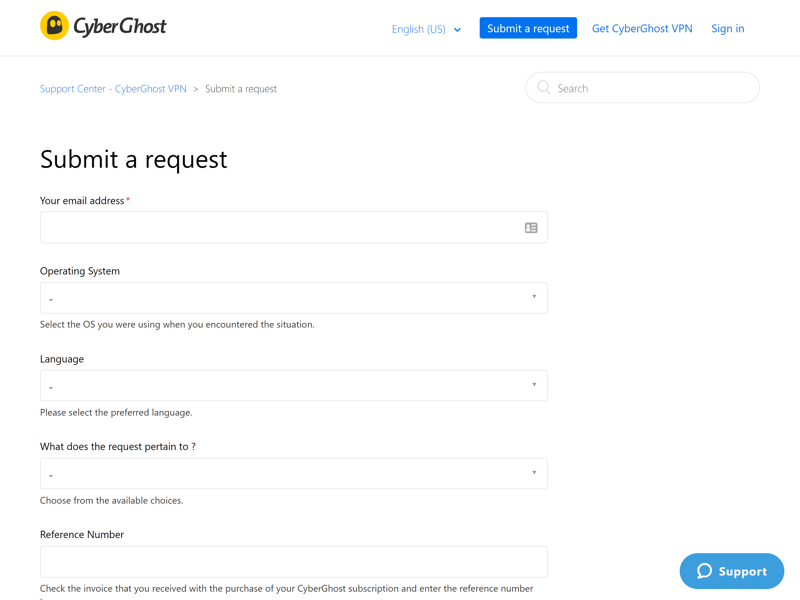Screen dimensions: 800x600
Task: Click the chat bubble icon on Support button
Action: coord(704,571)
